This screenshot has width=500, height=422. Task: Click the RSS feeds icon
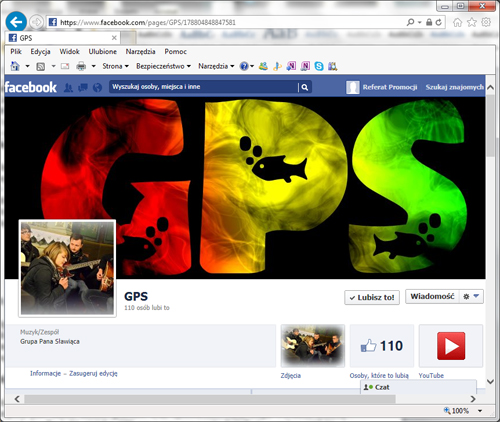click(x=41, y=66)
